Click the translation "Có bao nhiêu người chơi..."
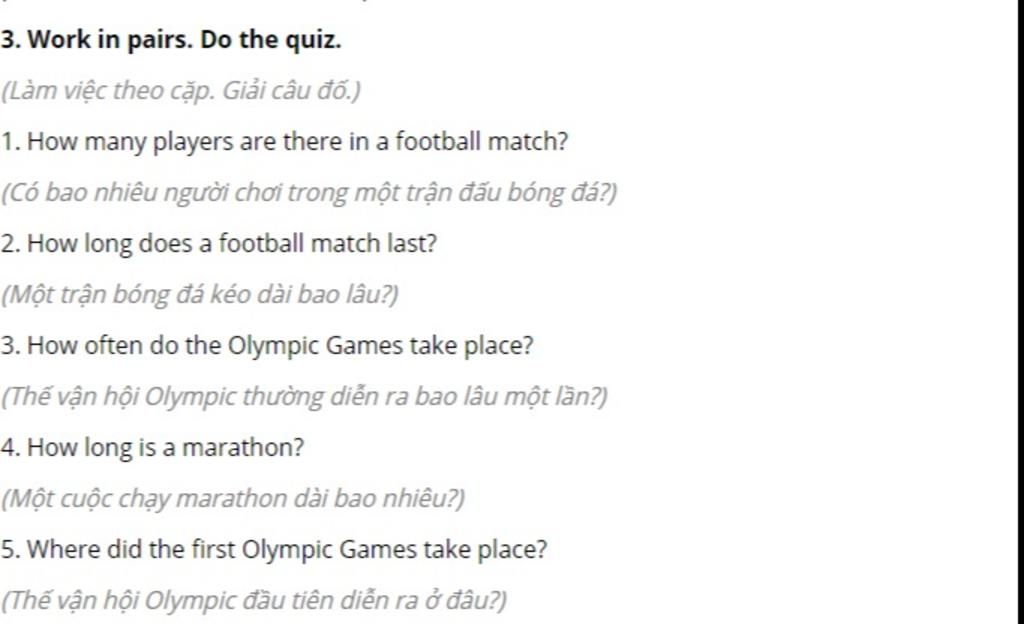 [x=308, y=193]
